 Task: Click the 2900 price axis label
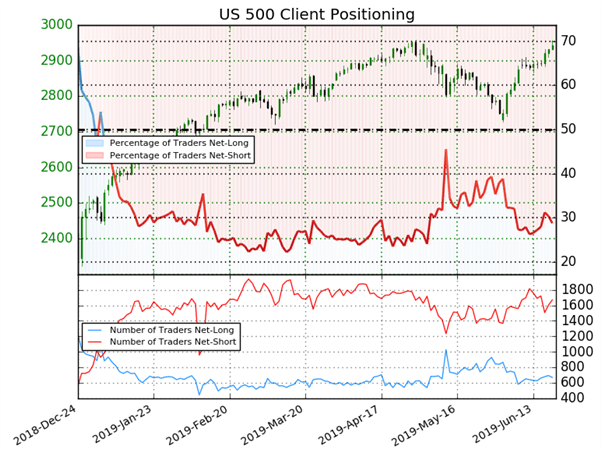tap(57, 60)
